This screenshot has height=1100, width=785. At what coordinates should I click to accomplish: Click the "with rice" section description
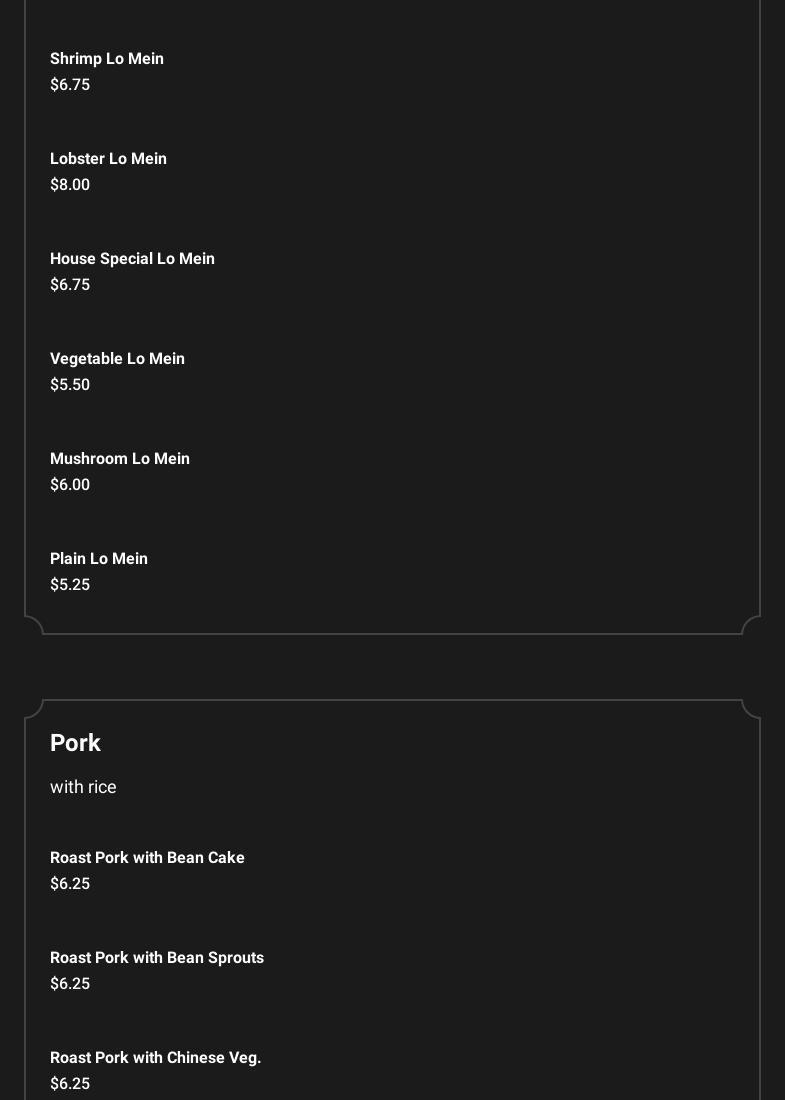pyautogui.click(x=83, y=787)
